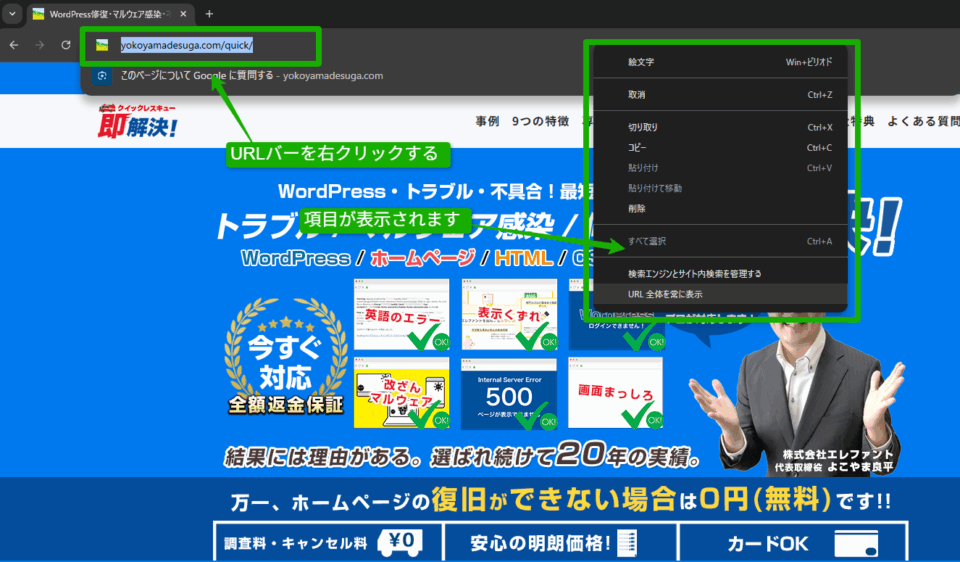Click the 安心の明朗価格! text
Screen dimensions: 960x562
pos(541,544)
